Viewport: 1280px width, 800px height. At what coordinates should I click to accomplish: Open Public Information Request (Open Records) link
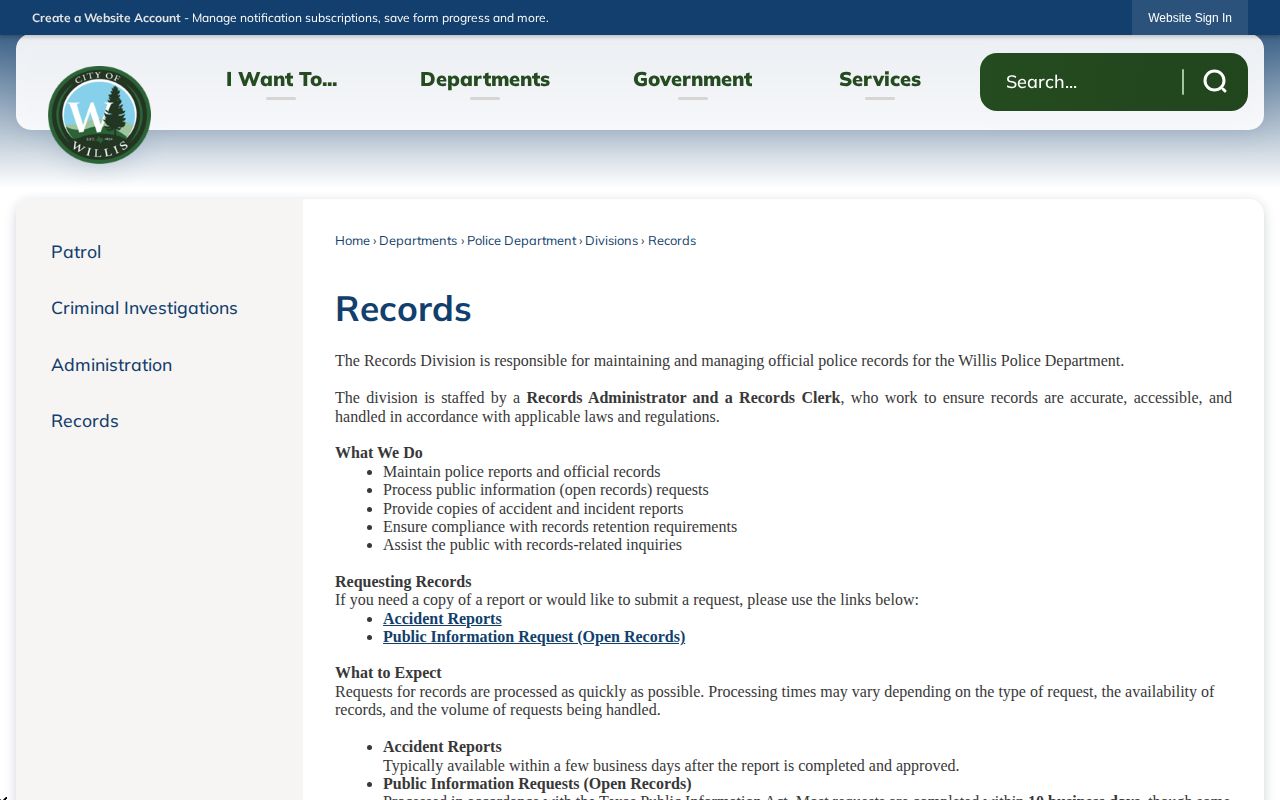[x=534, y=637]
